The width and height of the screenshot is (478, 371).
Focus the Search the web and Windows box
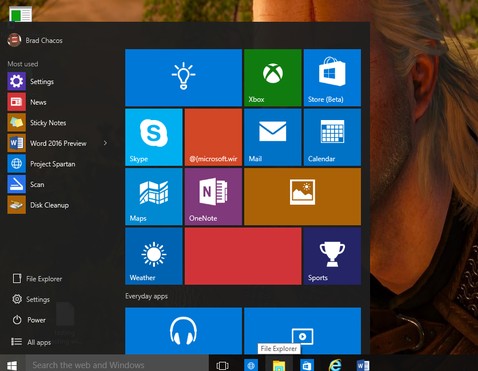117,365
